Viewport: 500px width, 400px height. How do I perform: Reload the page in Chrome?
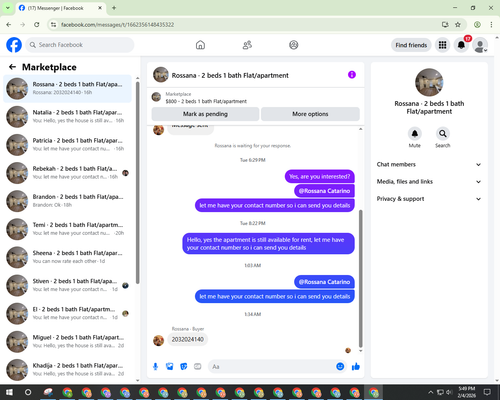(x=37, y=25)
